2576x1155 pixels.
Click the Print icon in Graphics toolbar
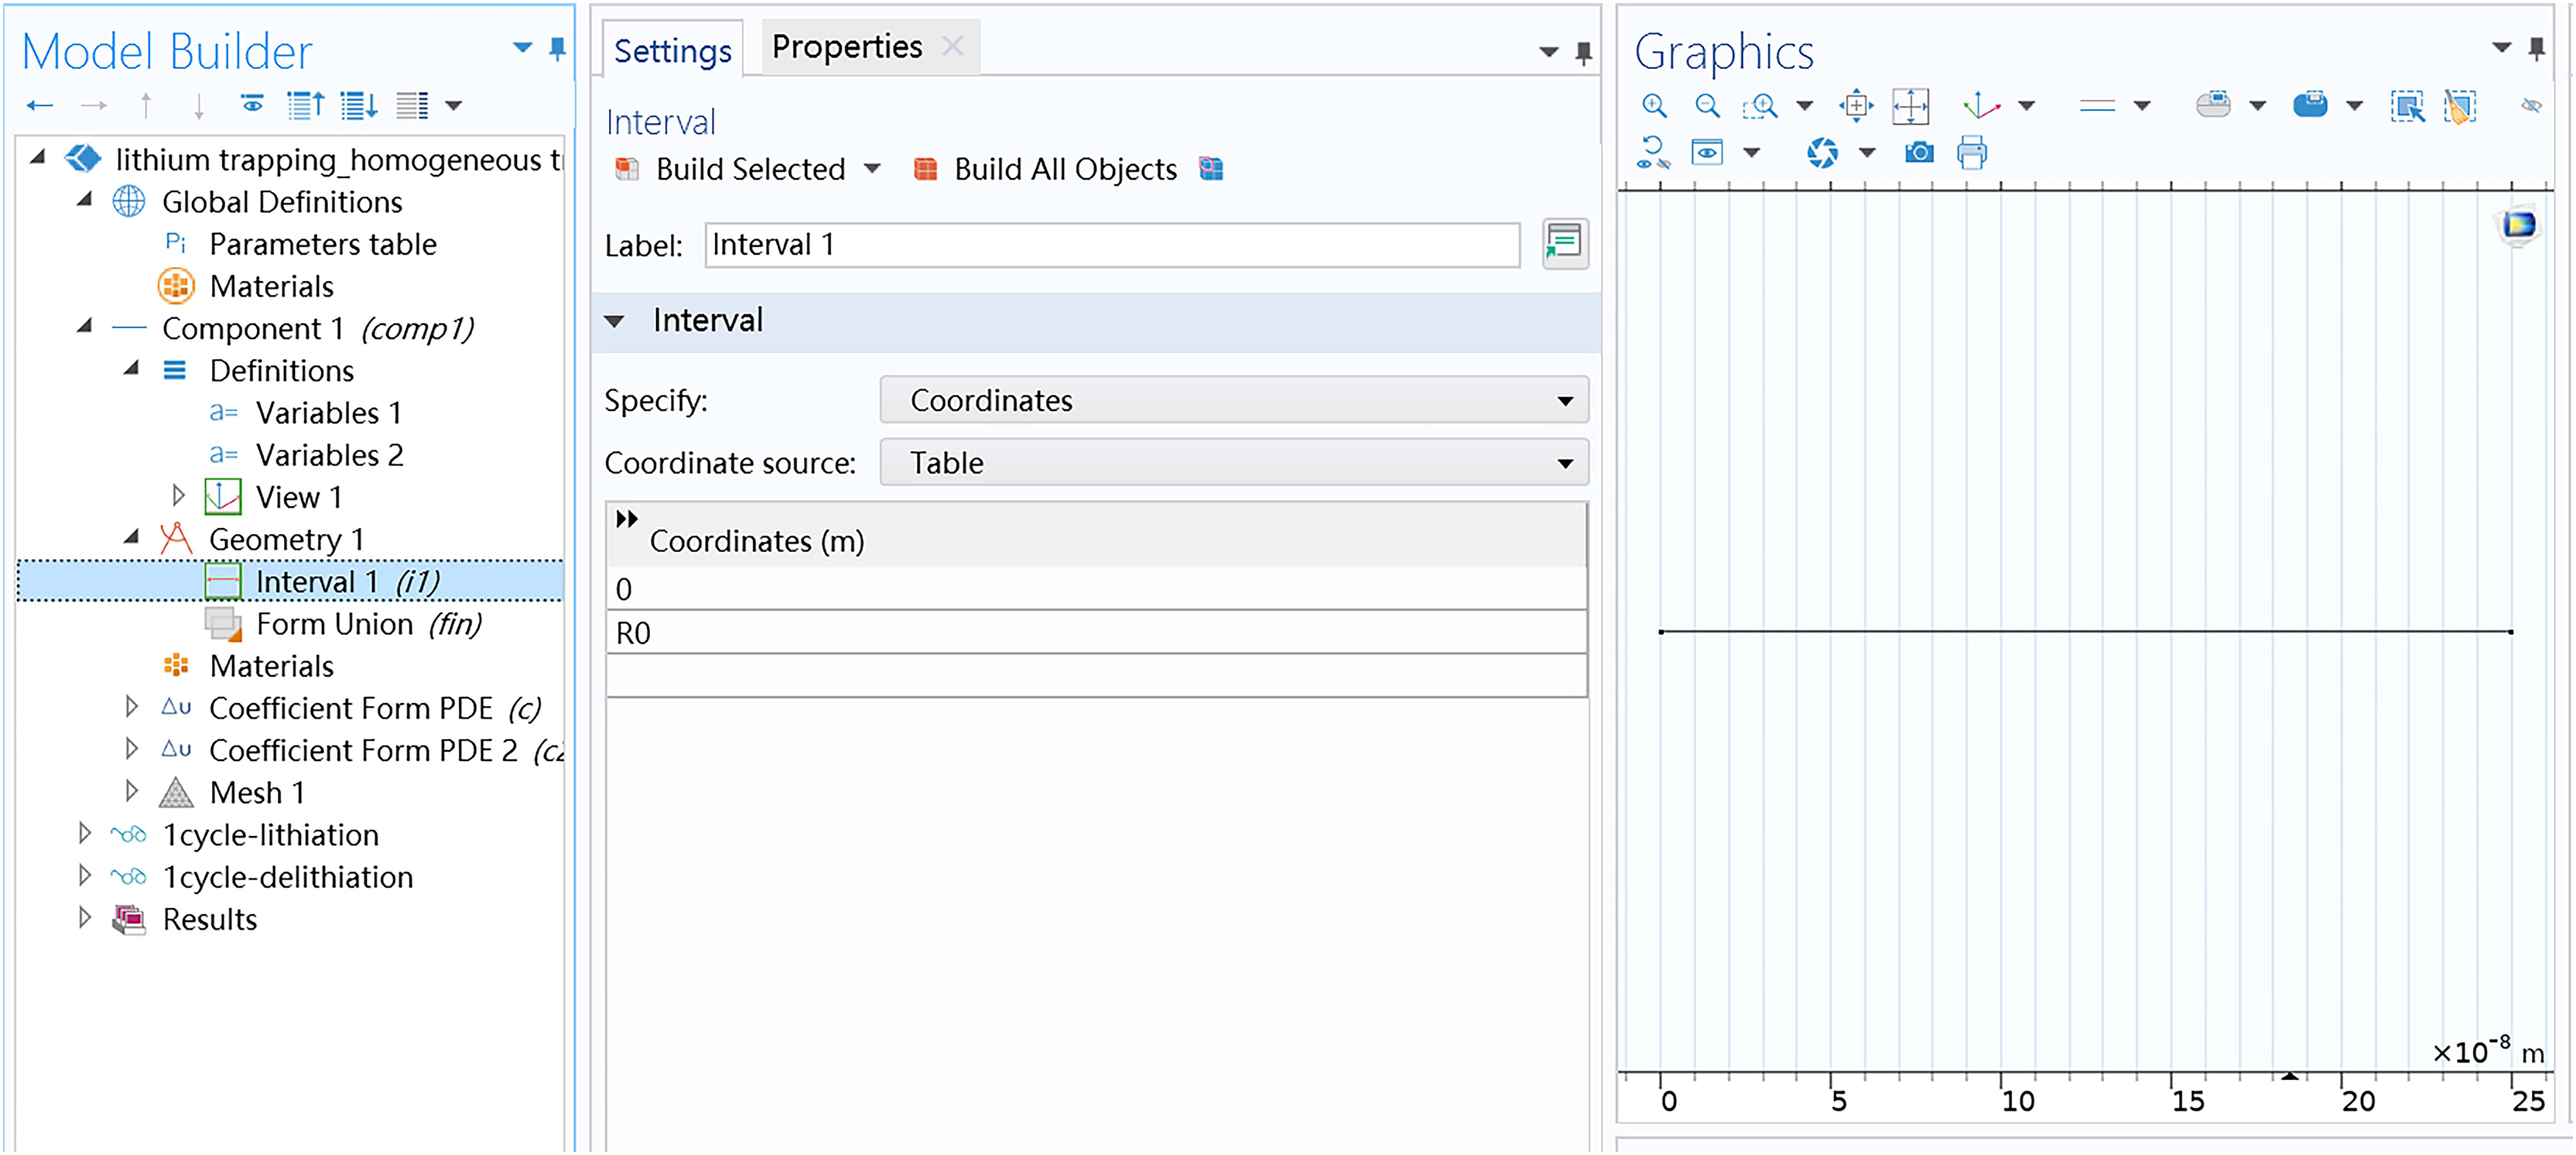pyautogui.click(x=1972, y=153)
